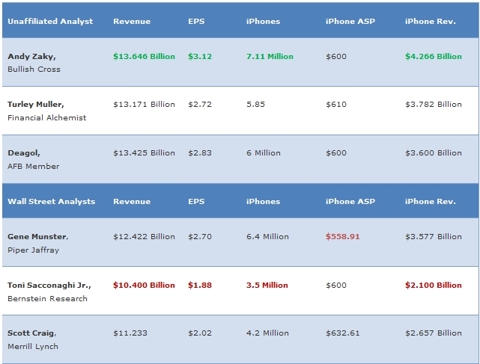Click the green 7.11 Million iPhones cell

click(270, 56)
